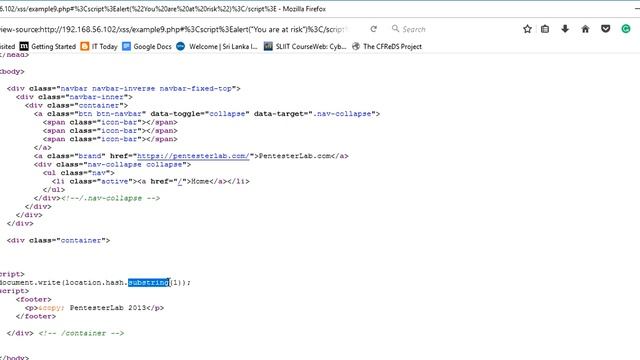Open the Pocket shield icon
The width and height of the screenshot is (640, 360).
click(x=606, y=29)
